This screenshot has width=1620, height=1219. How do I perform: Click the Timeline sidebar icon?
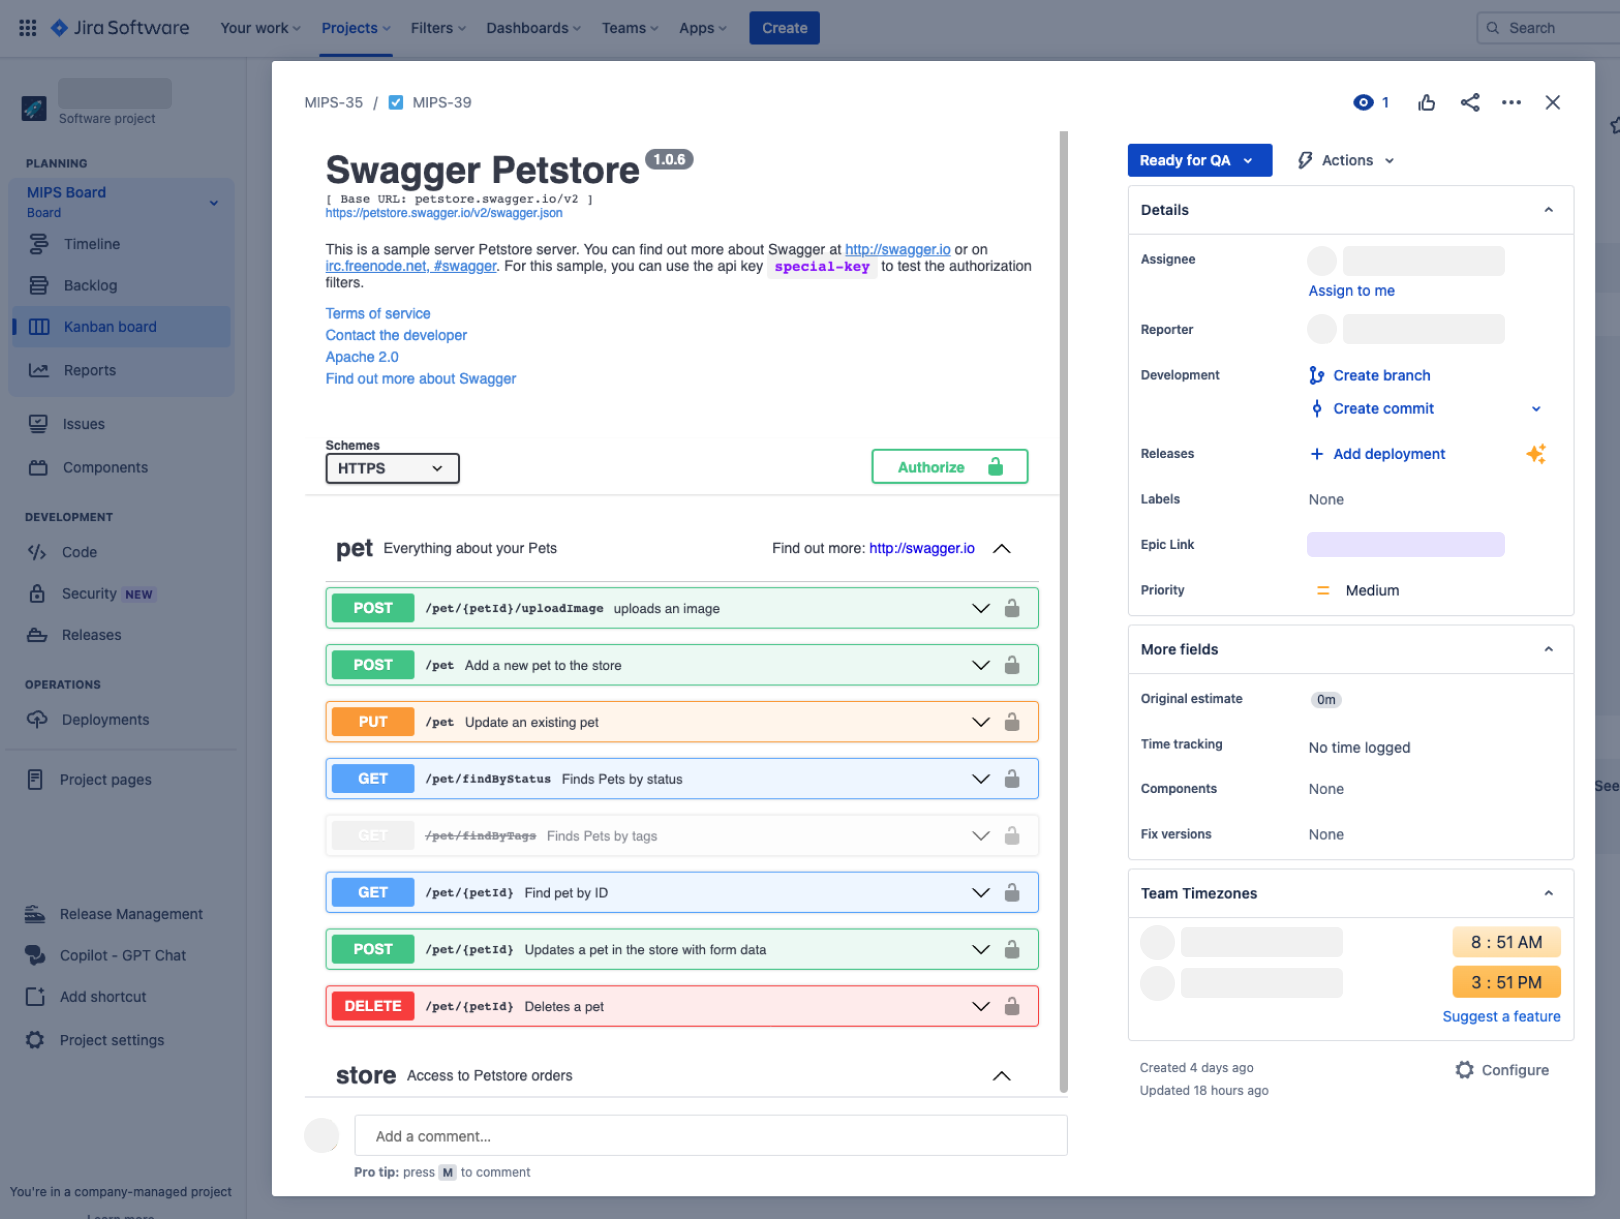tap(39, 244)
